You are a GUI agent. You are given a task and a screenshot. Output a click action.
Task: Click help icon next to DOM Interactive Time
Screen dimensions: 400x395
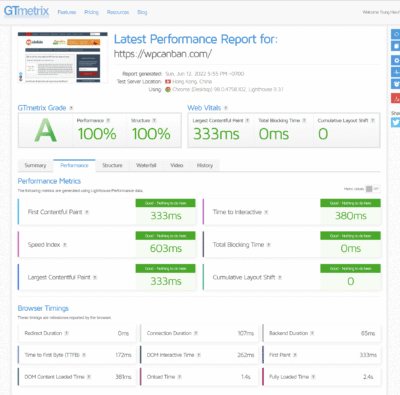199,355
